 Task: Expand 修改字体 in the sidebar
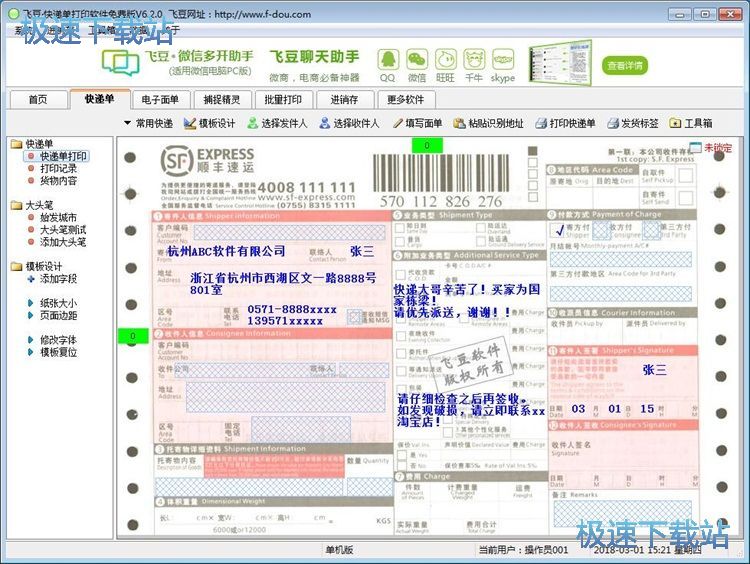[x=53, y=340]
